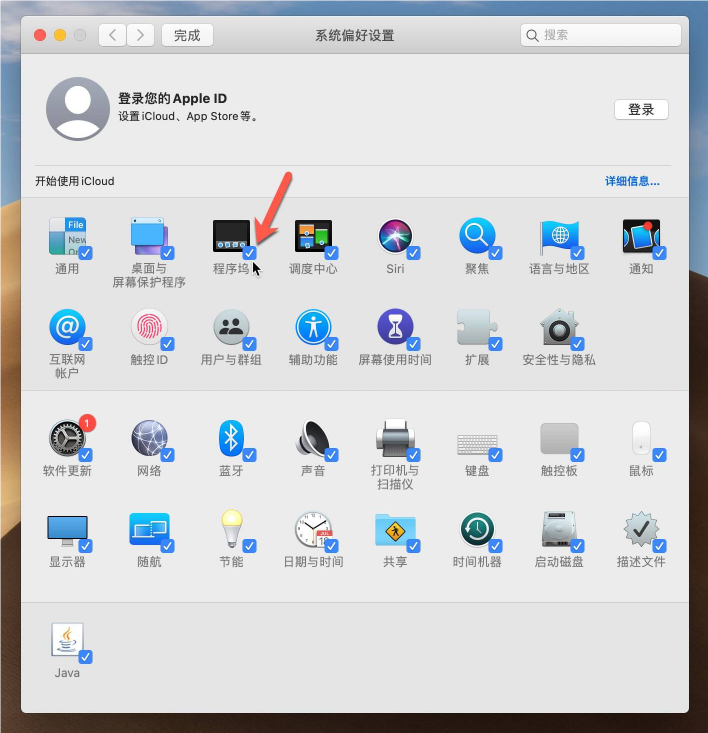Open the 声音 speaker icon
This screenshot has height=733, width=708.
point(313,438)
